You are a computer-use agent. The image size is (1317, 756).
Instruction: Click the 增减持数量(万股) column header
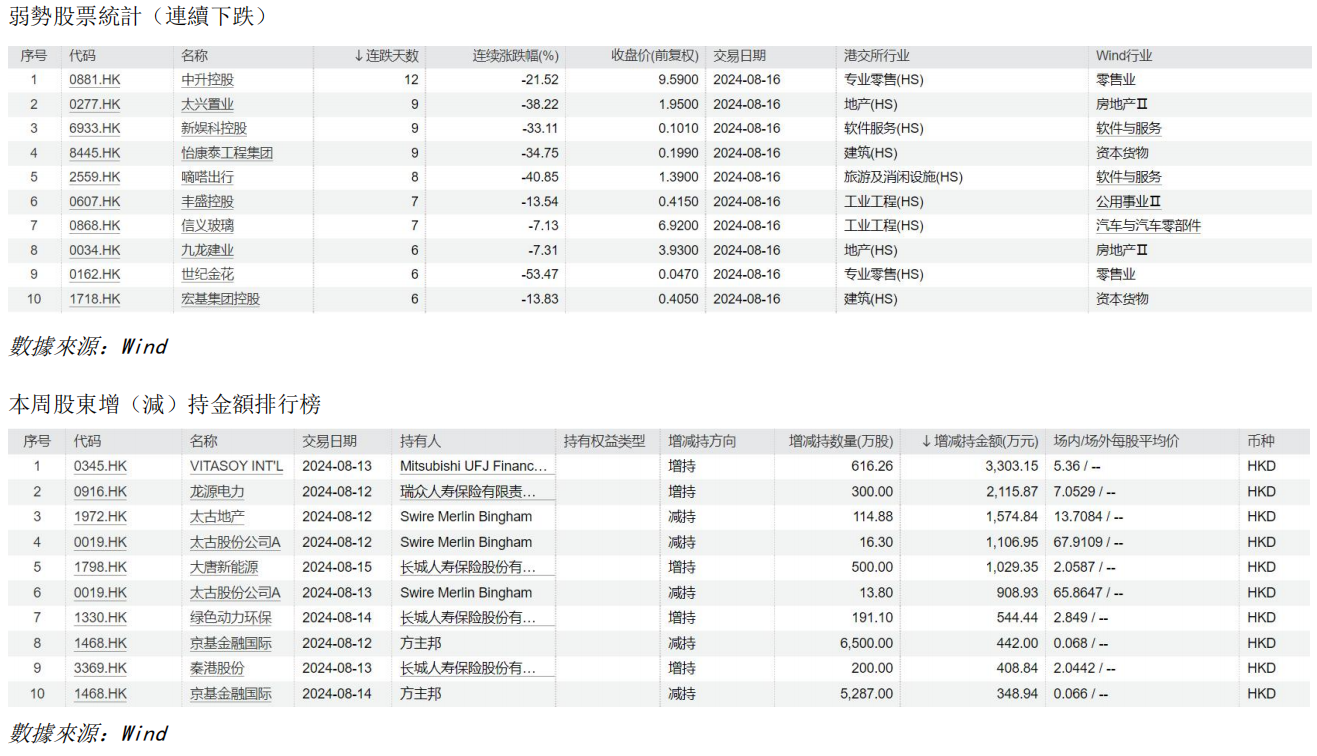tap(841, 441)
